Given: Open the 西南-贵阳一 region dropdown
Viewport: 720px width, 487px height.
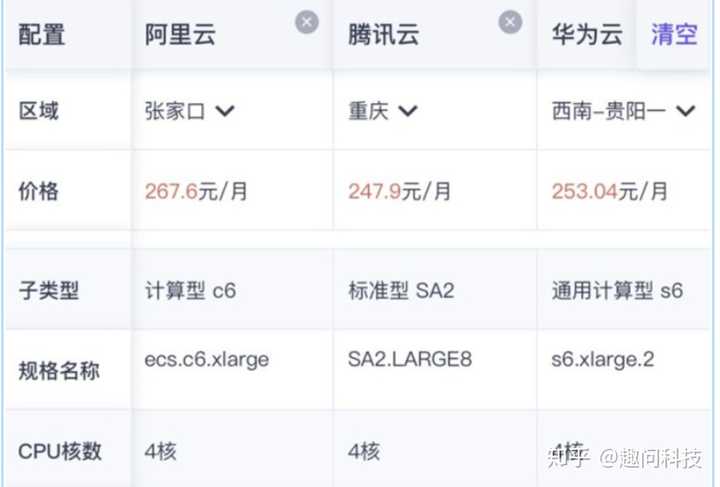Looking at the screenshot, I should point(623,111).
